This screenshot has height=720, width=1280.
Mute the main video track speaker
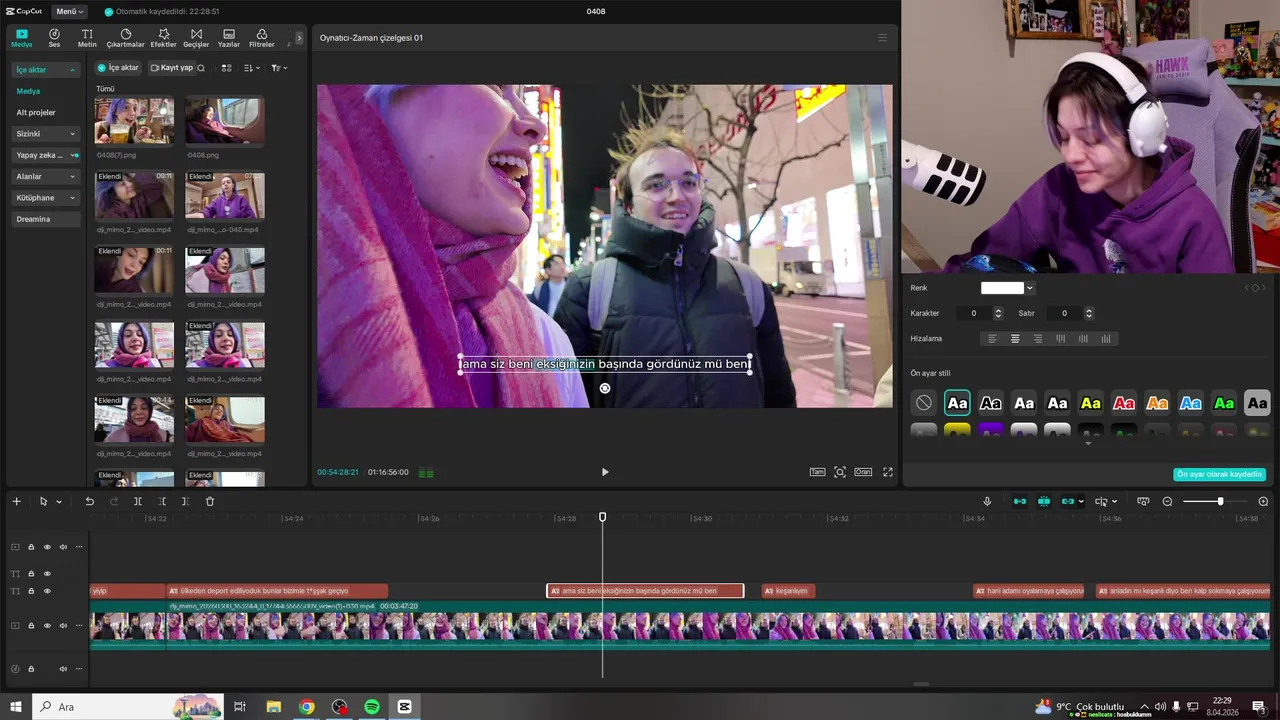tap(63, 626)
